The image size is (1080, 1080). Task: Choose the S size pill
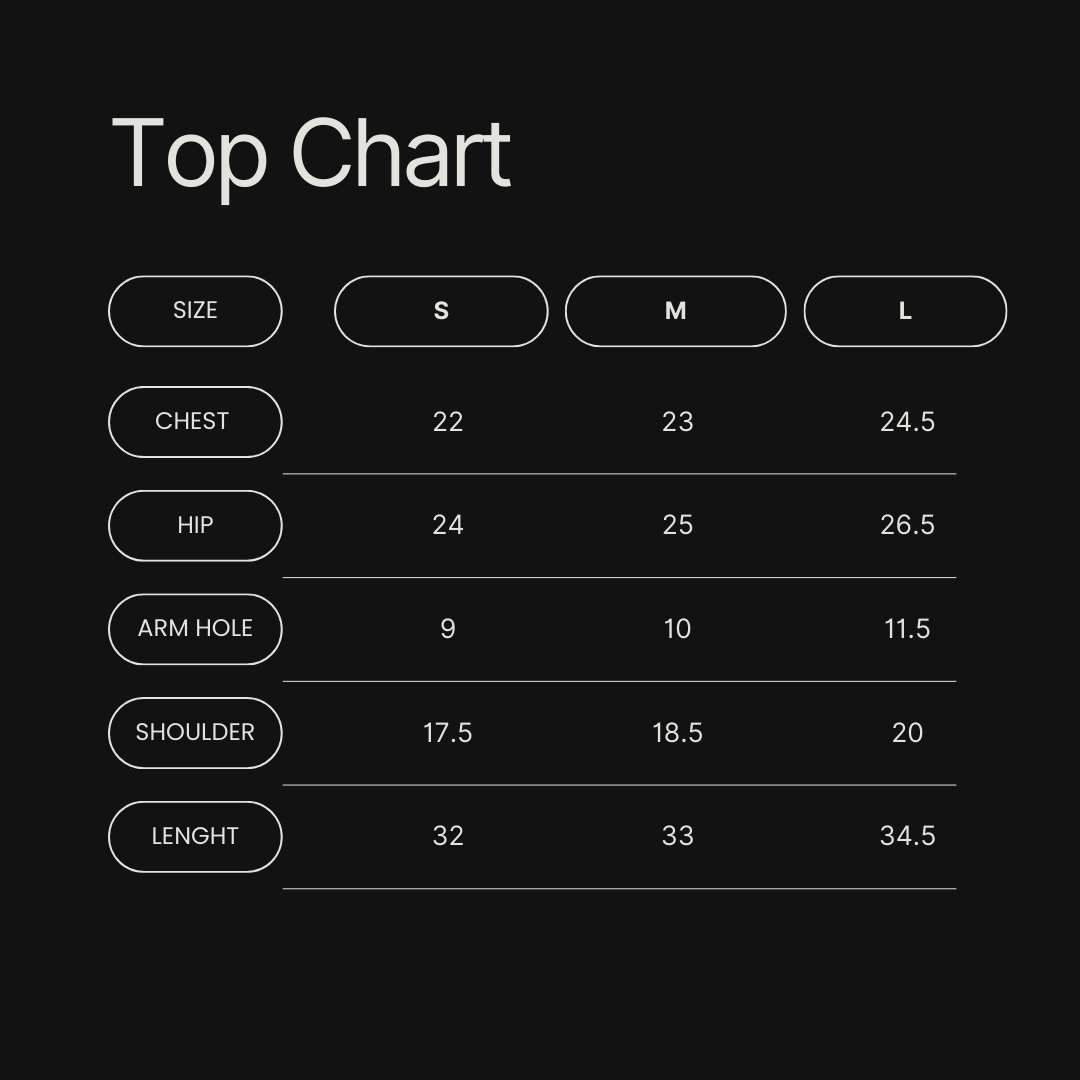tap(441, 311)
